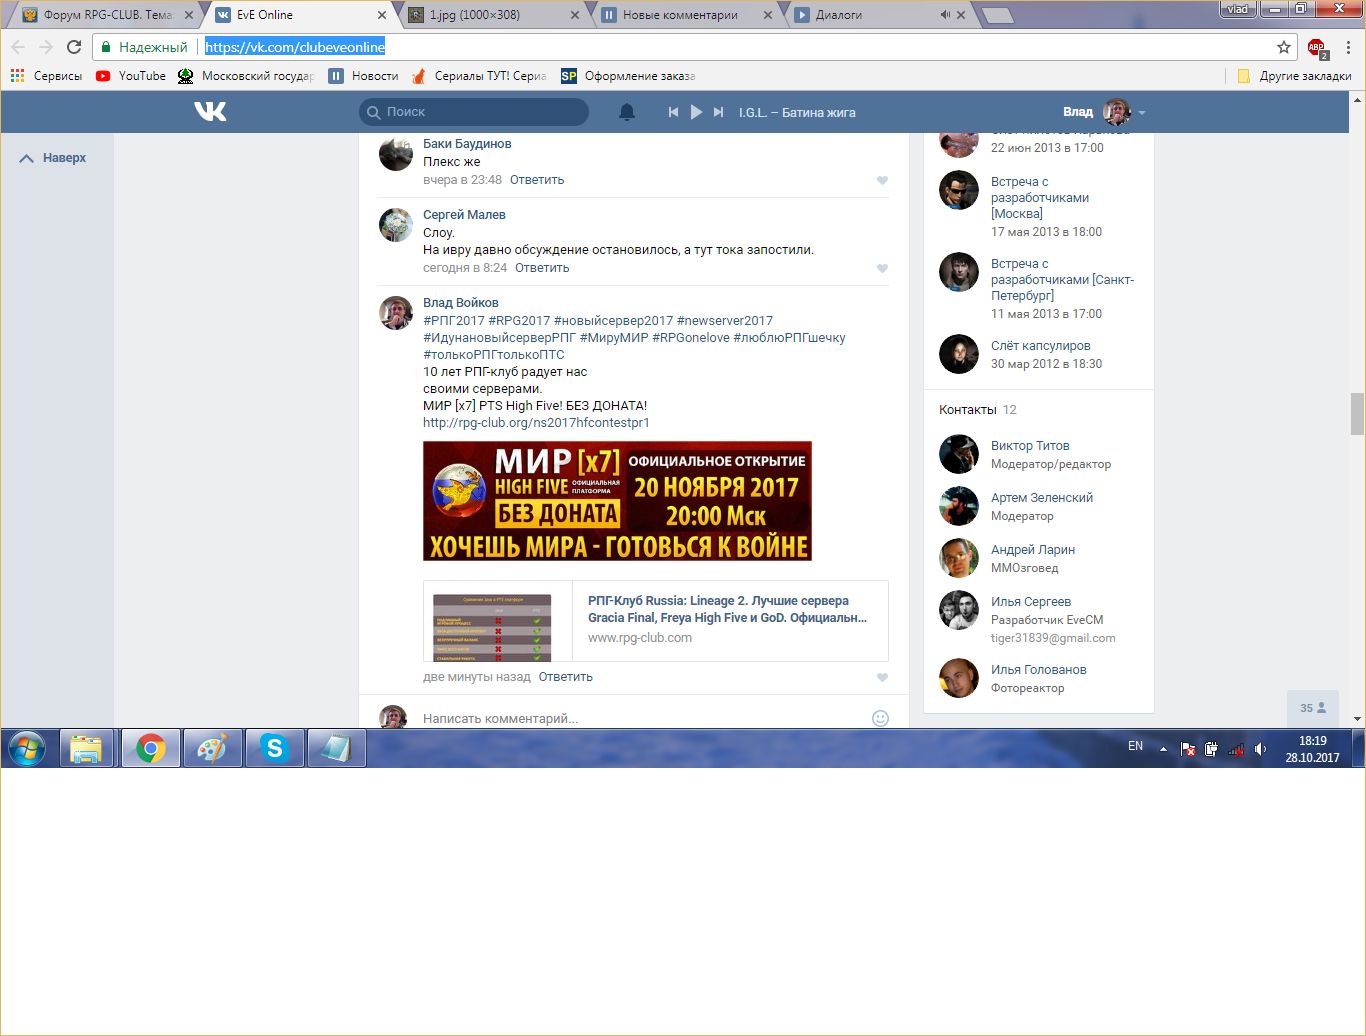Open Chrome three-dot menu
Screen dimensions: 1366x1036
tap(1348, 47)
